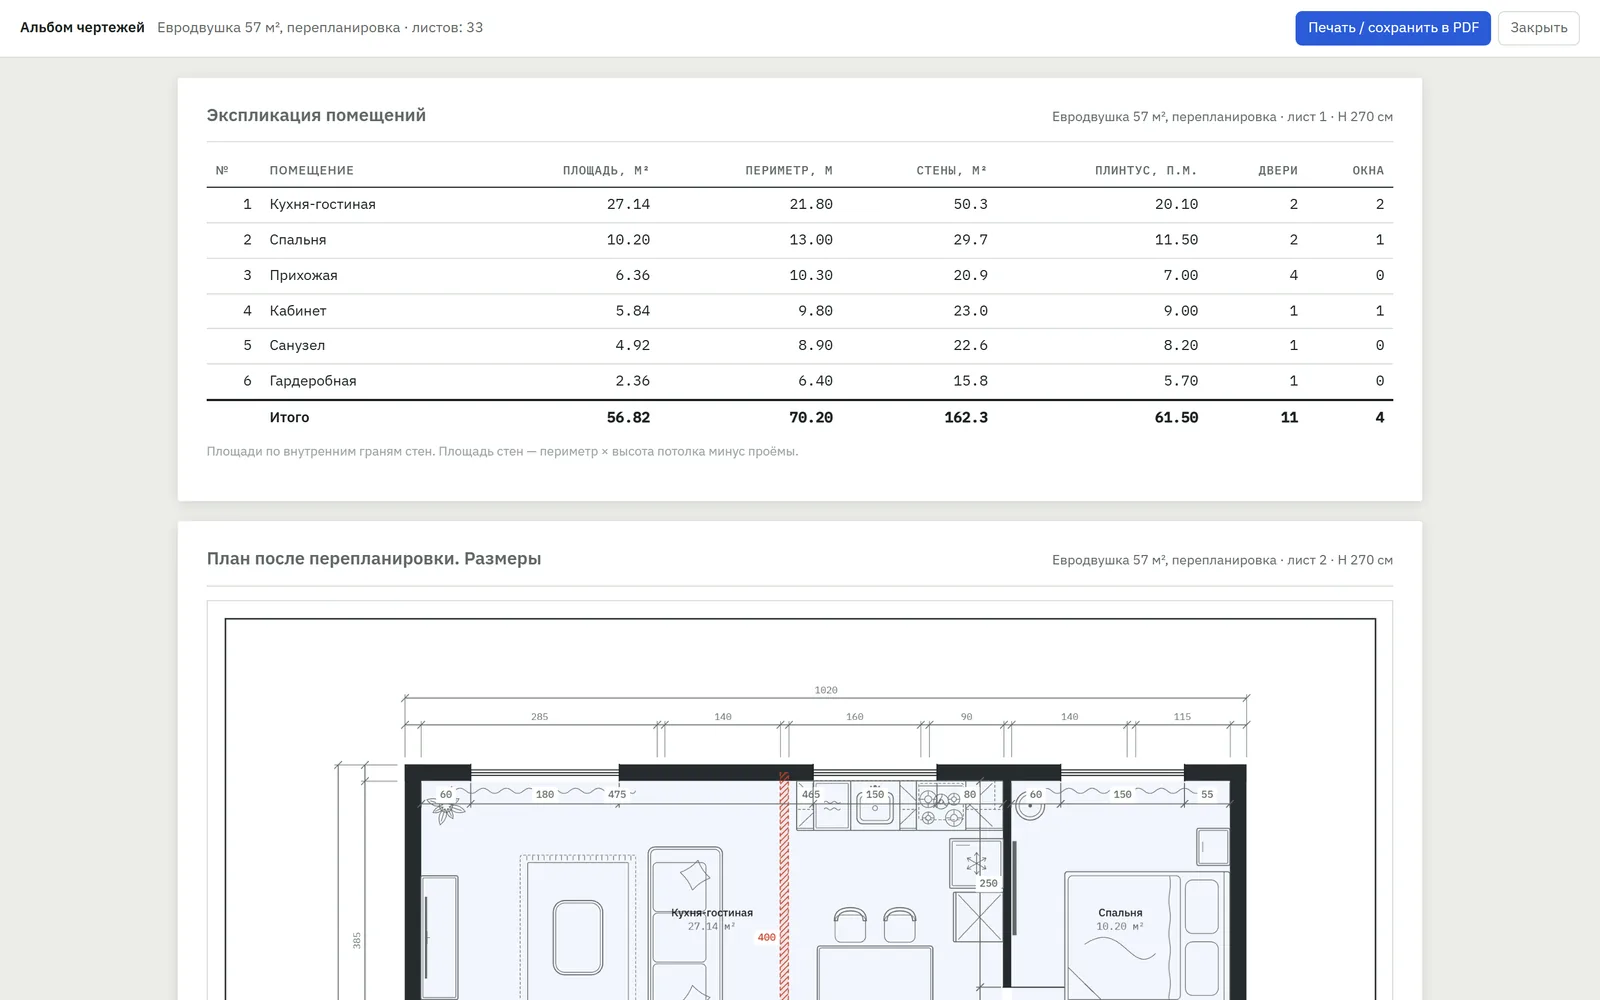Screen dimensions: 1600x1000
Task: Click the СТЕНЫ, М² column header
Action: coord(952,170)
